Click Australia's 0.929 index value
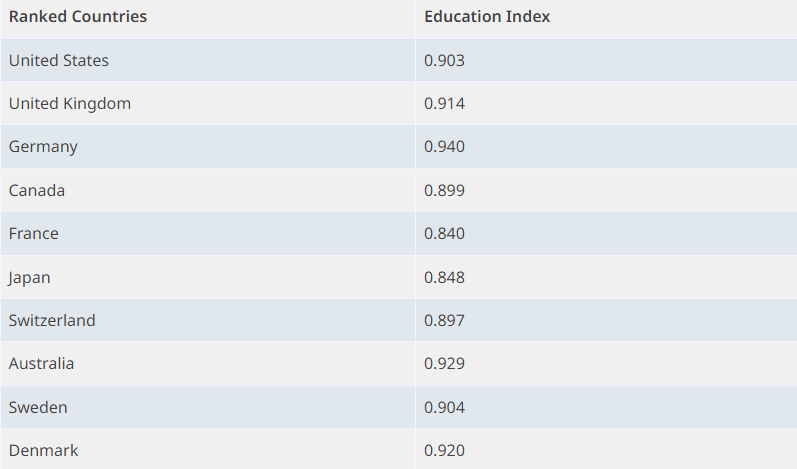797x469 pixels. pos(444,364)
